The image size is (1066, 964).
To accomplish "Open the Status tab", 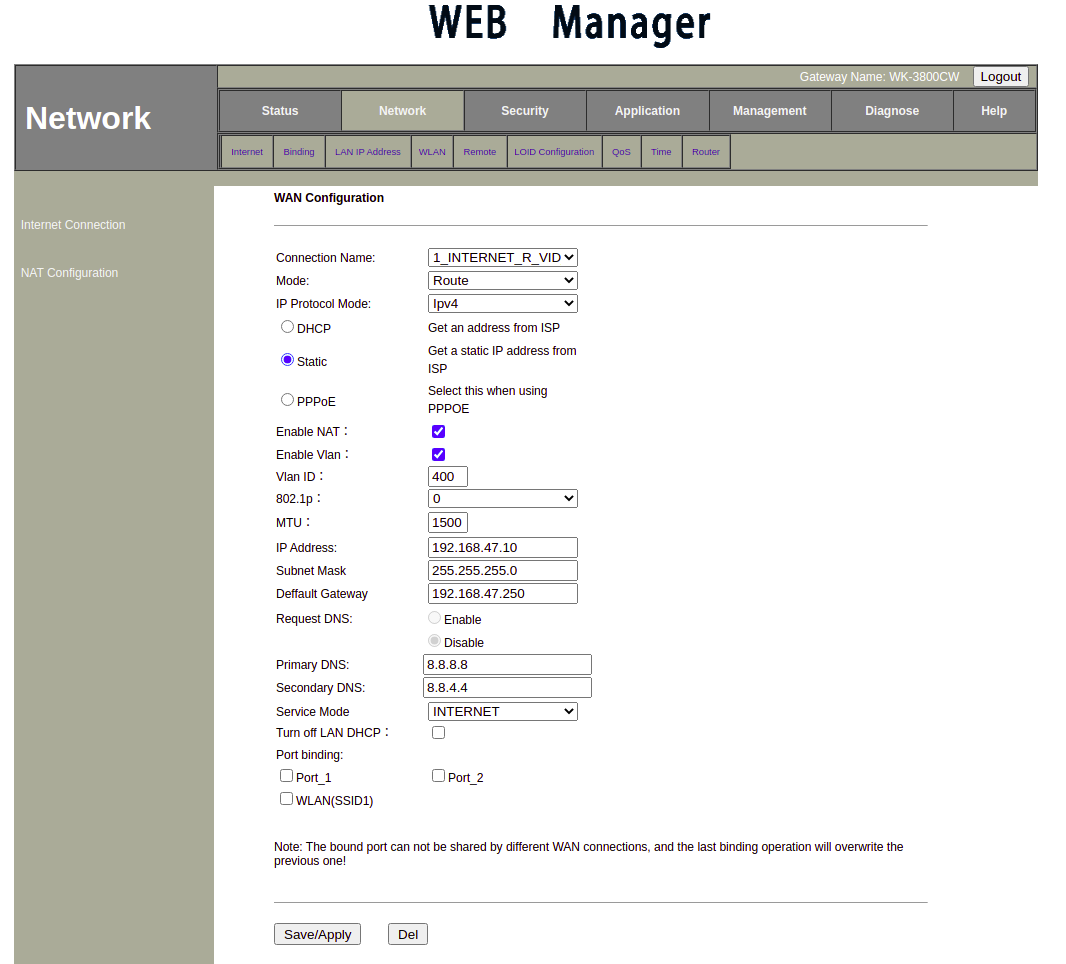I will point(280,111).
